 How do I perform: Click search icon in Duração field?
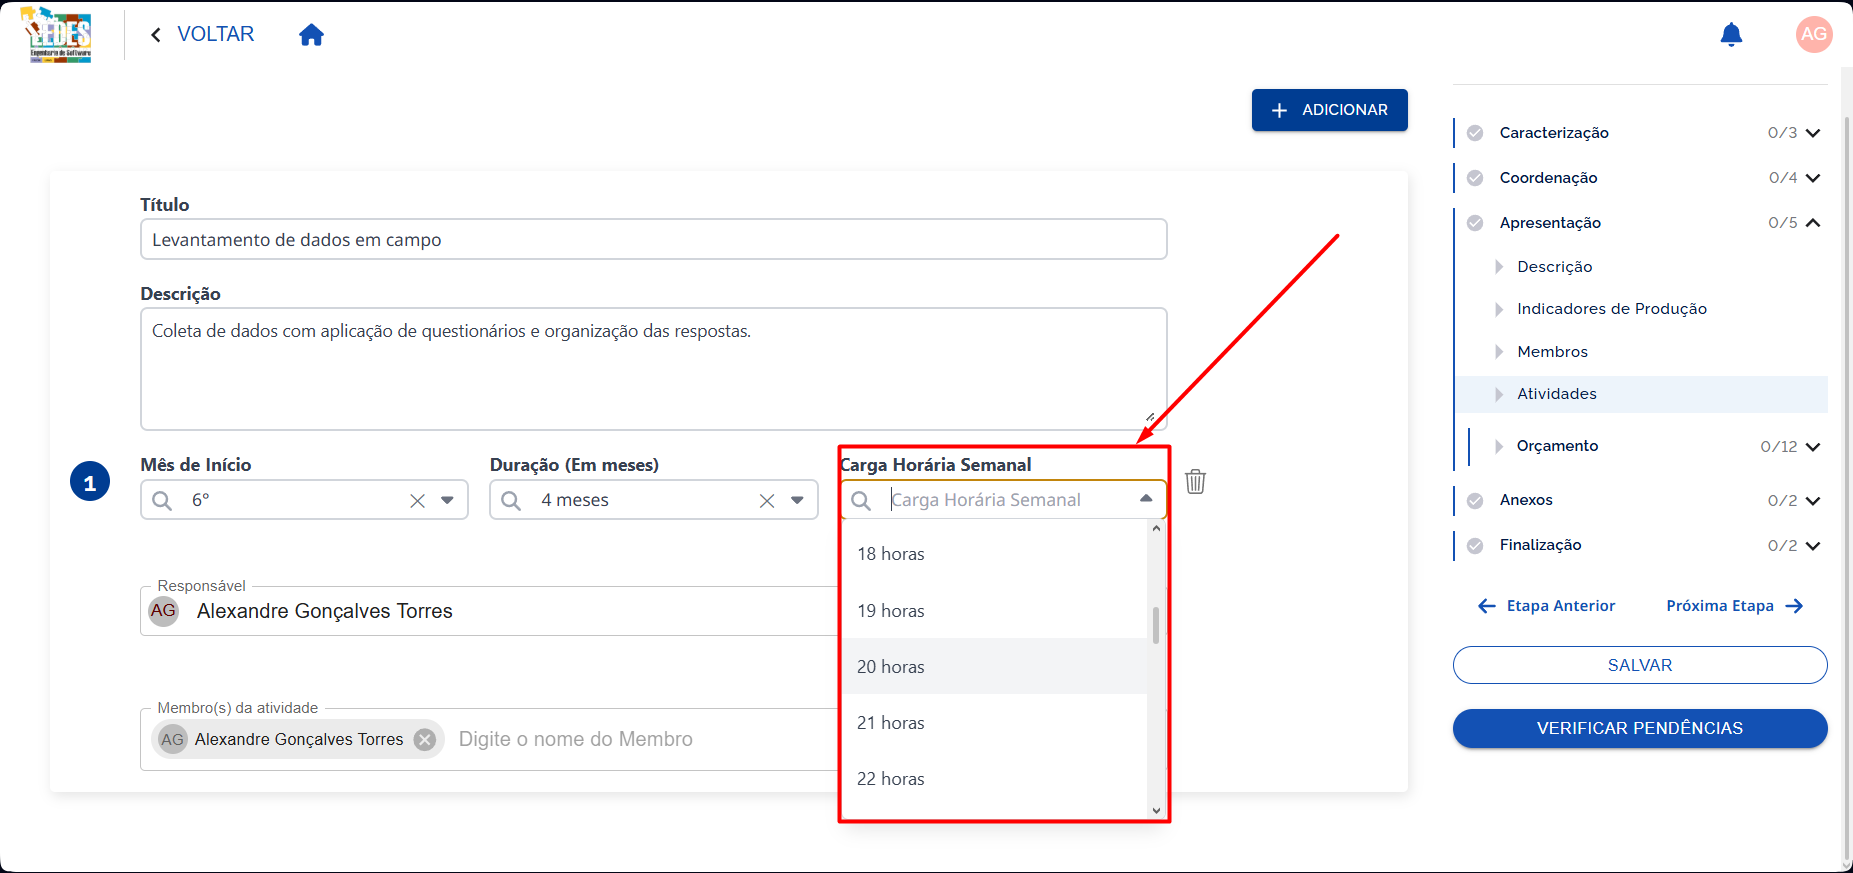[511, 500]
